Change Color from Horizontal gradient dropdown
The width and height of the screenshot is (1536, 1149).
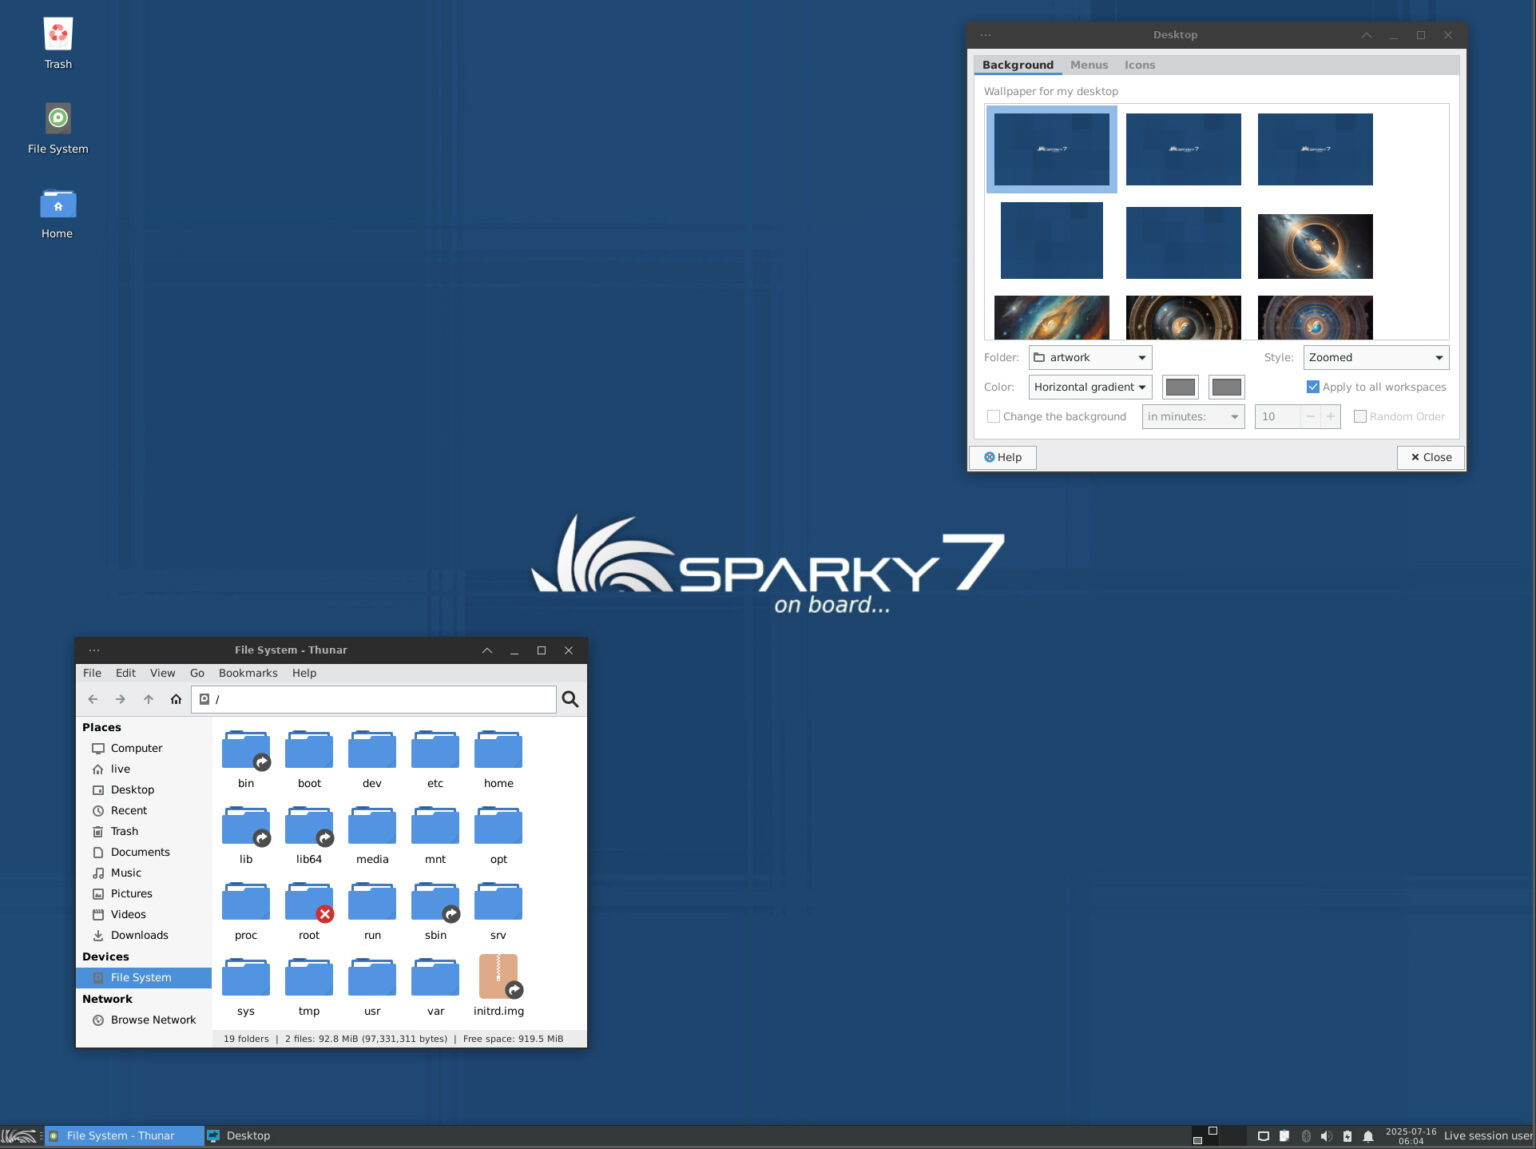[1089, 387]
